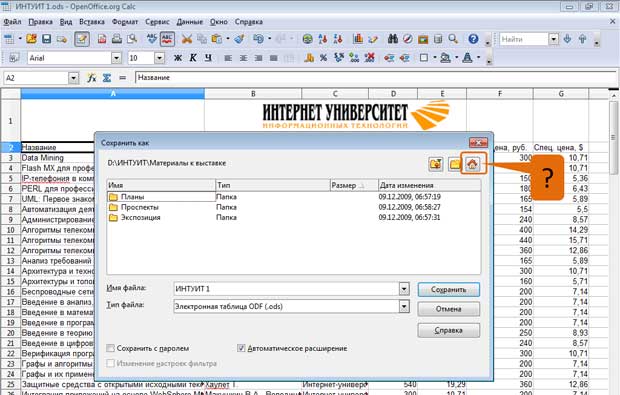620x395 pixels.
Task: Expand the Найти search history dropdown
Action: [x=554, y=39]
